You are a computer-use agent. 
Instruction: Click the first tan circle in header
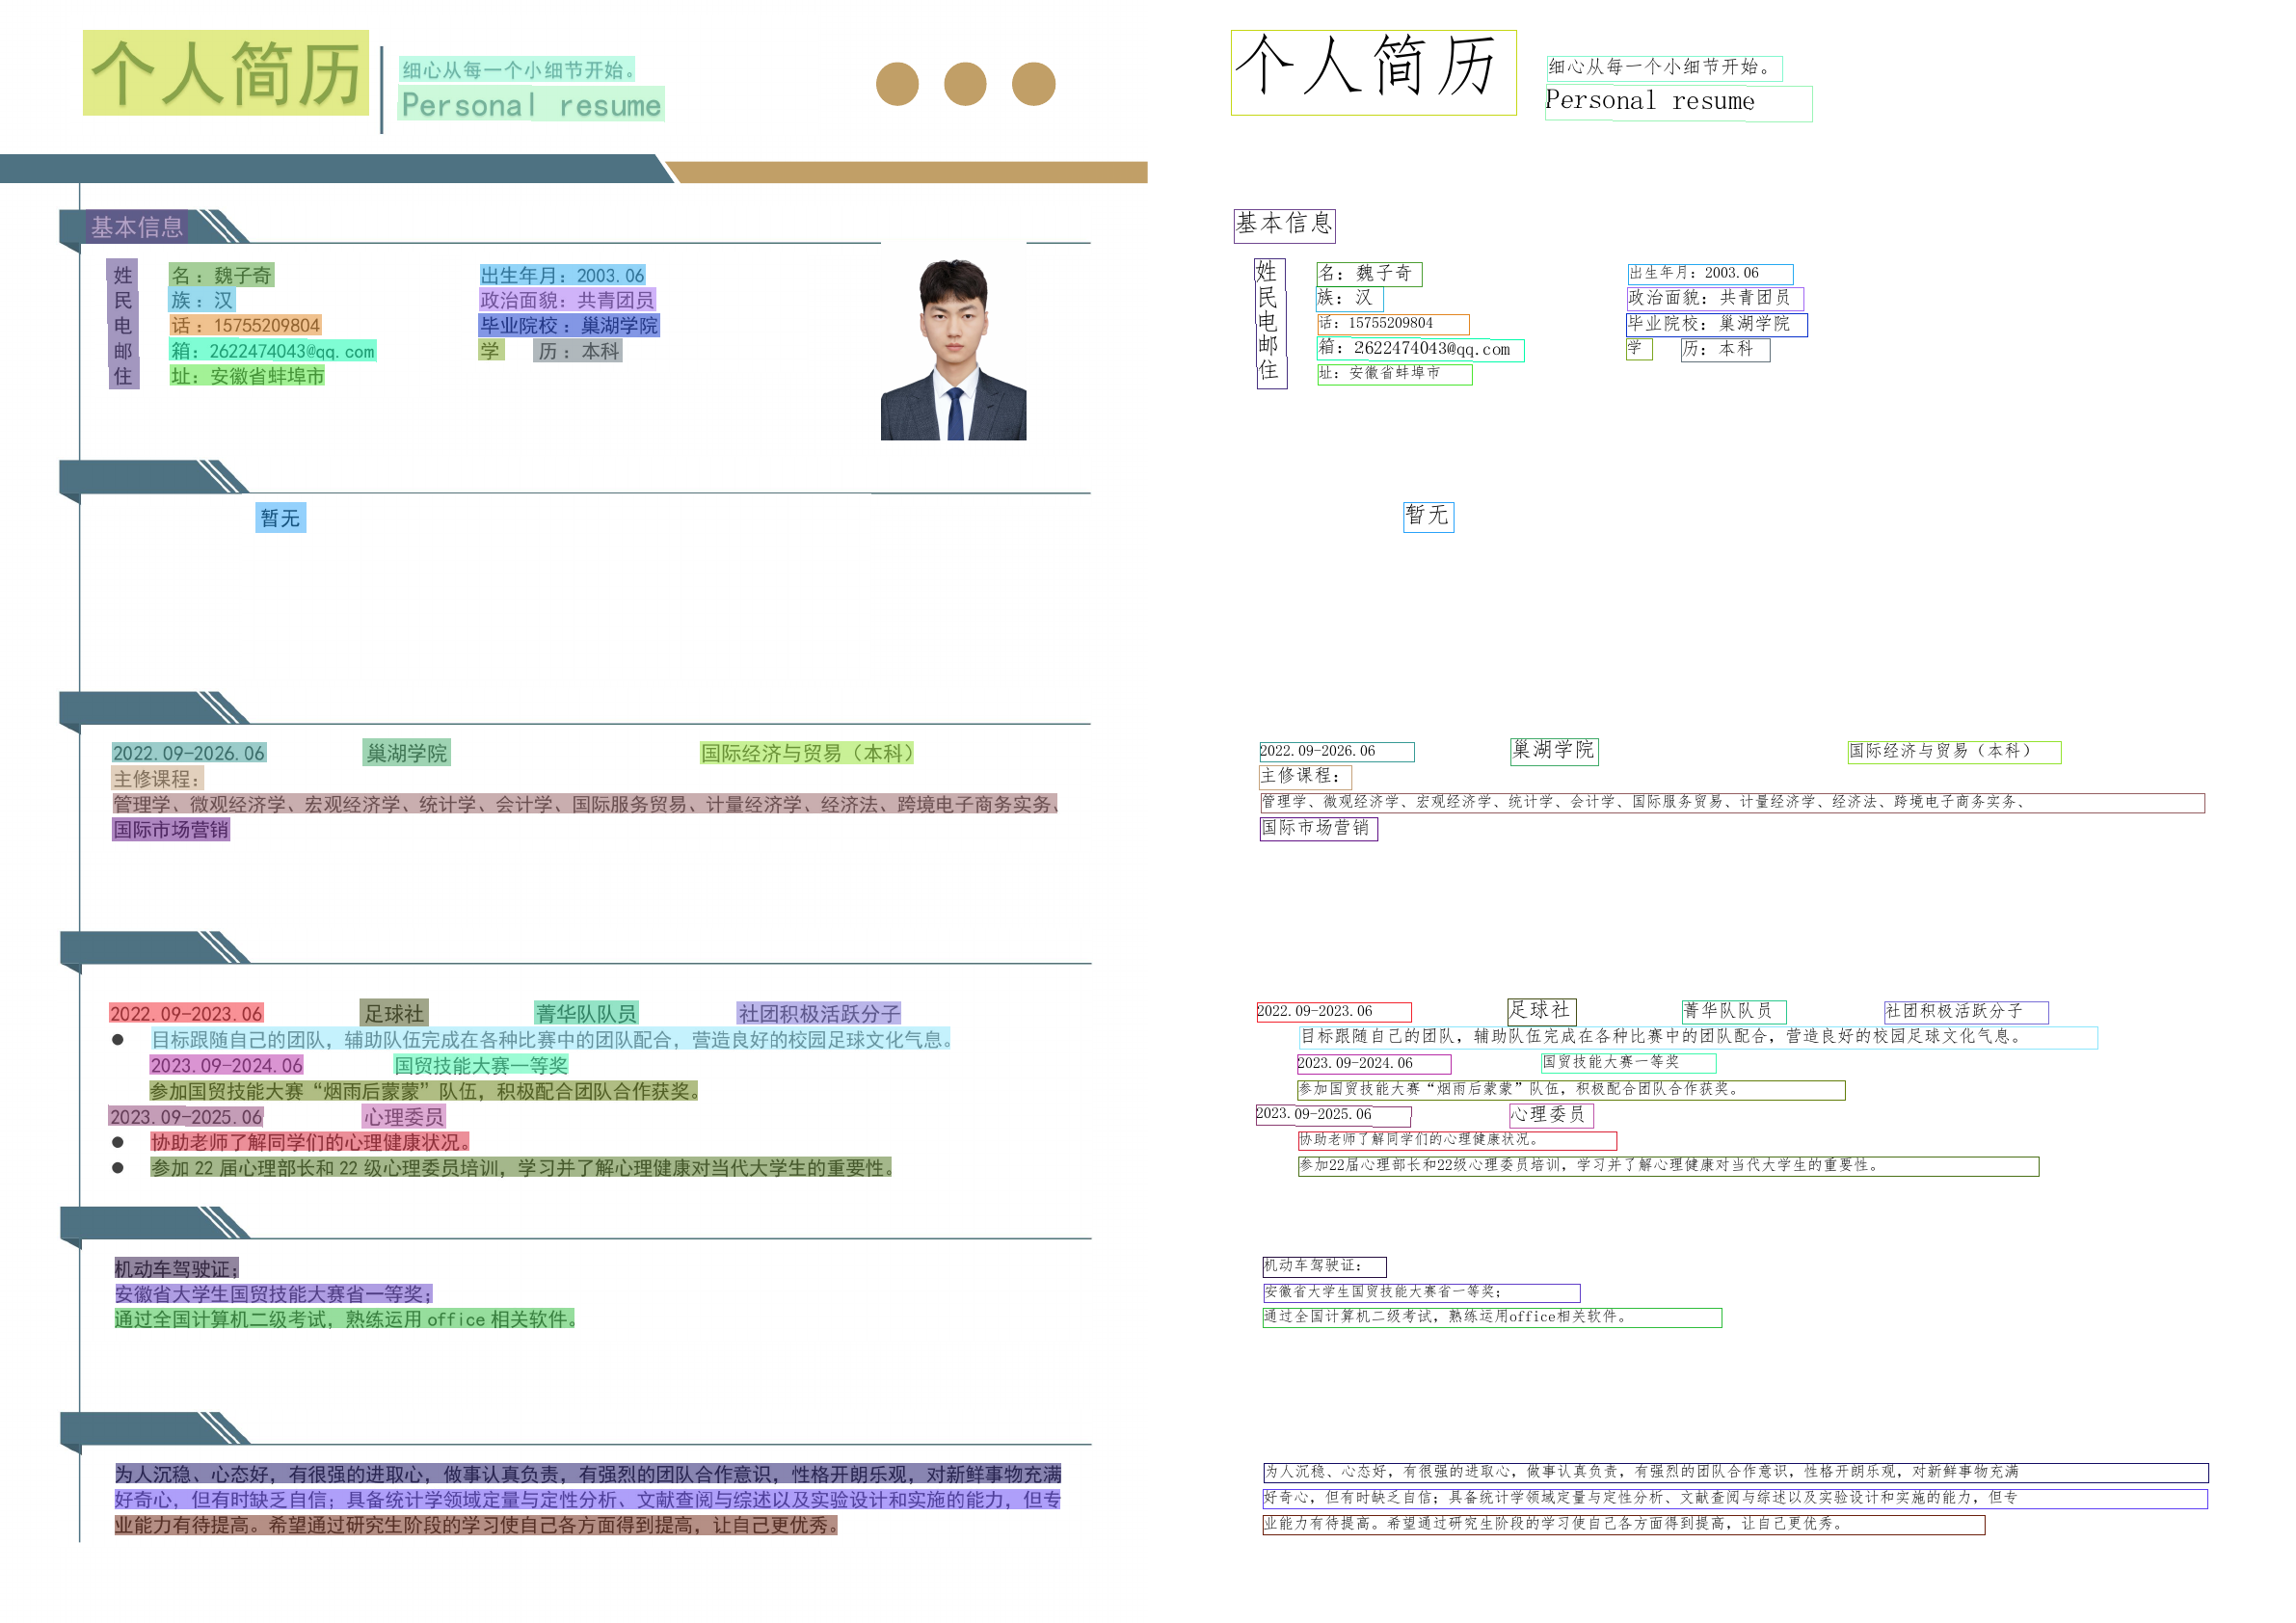tap(897, 84)
